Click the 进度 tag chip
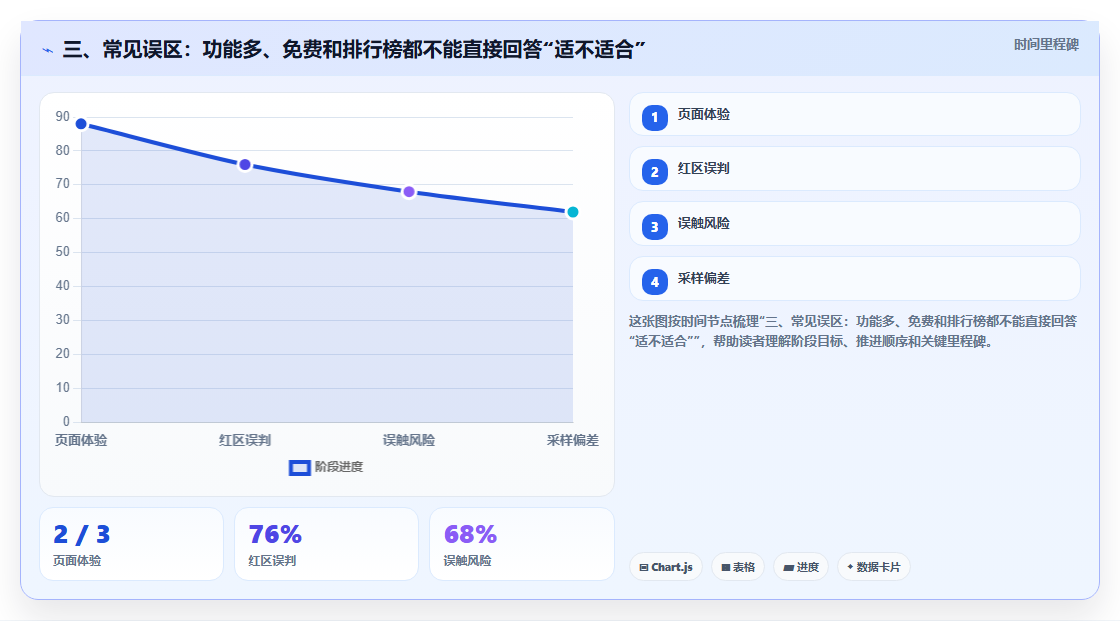This screenshot has width=1120, height=621. coord(801,567)
